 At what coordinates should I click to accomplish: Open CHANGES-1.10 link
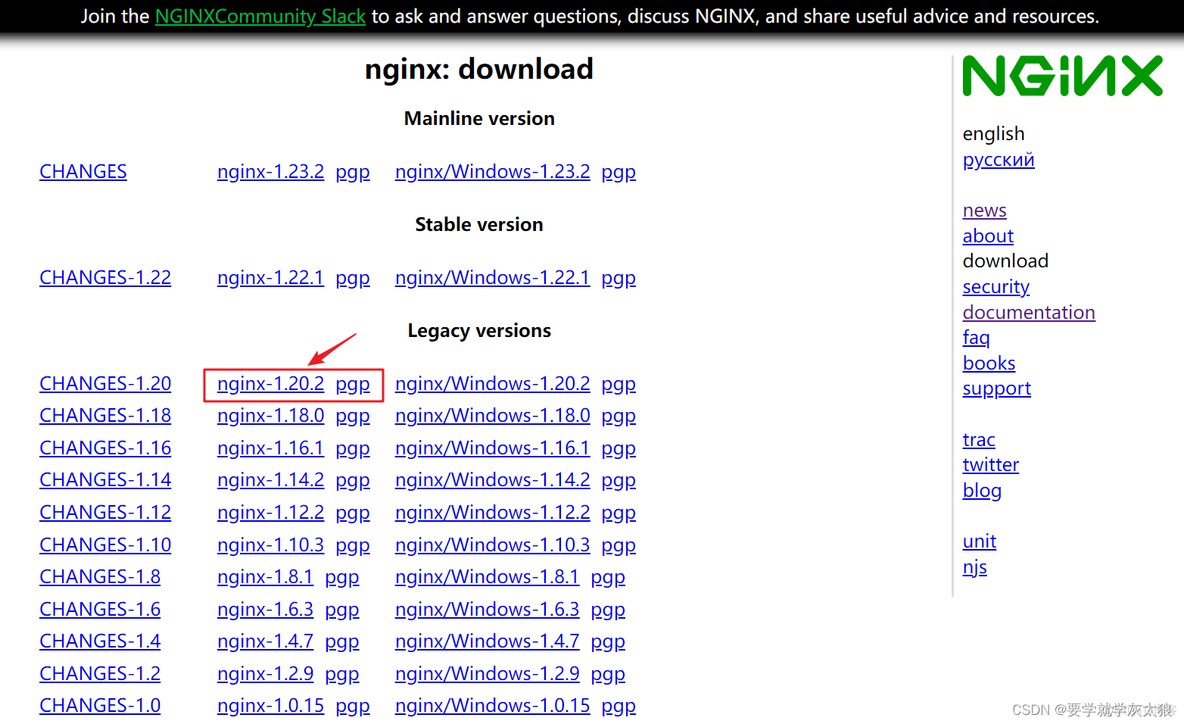[x=105, y=544]
